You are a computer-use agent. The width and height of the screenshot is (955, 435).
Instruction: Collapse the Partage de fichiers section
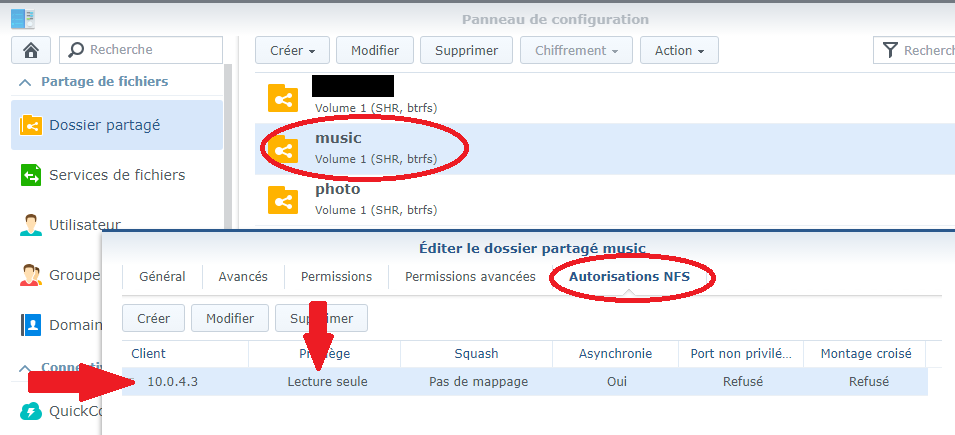[25, 82]
